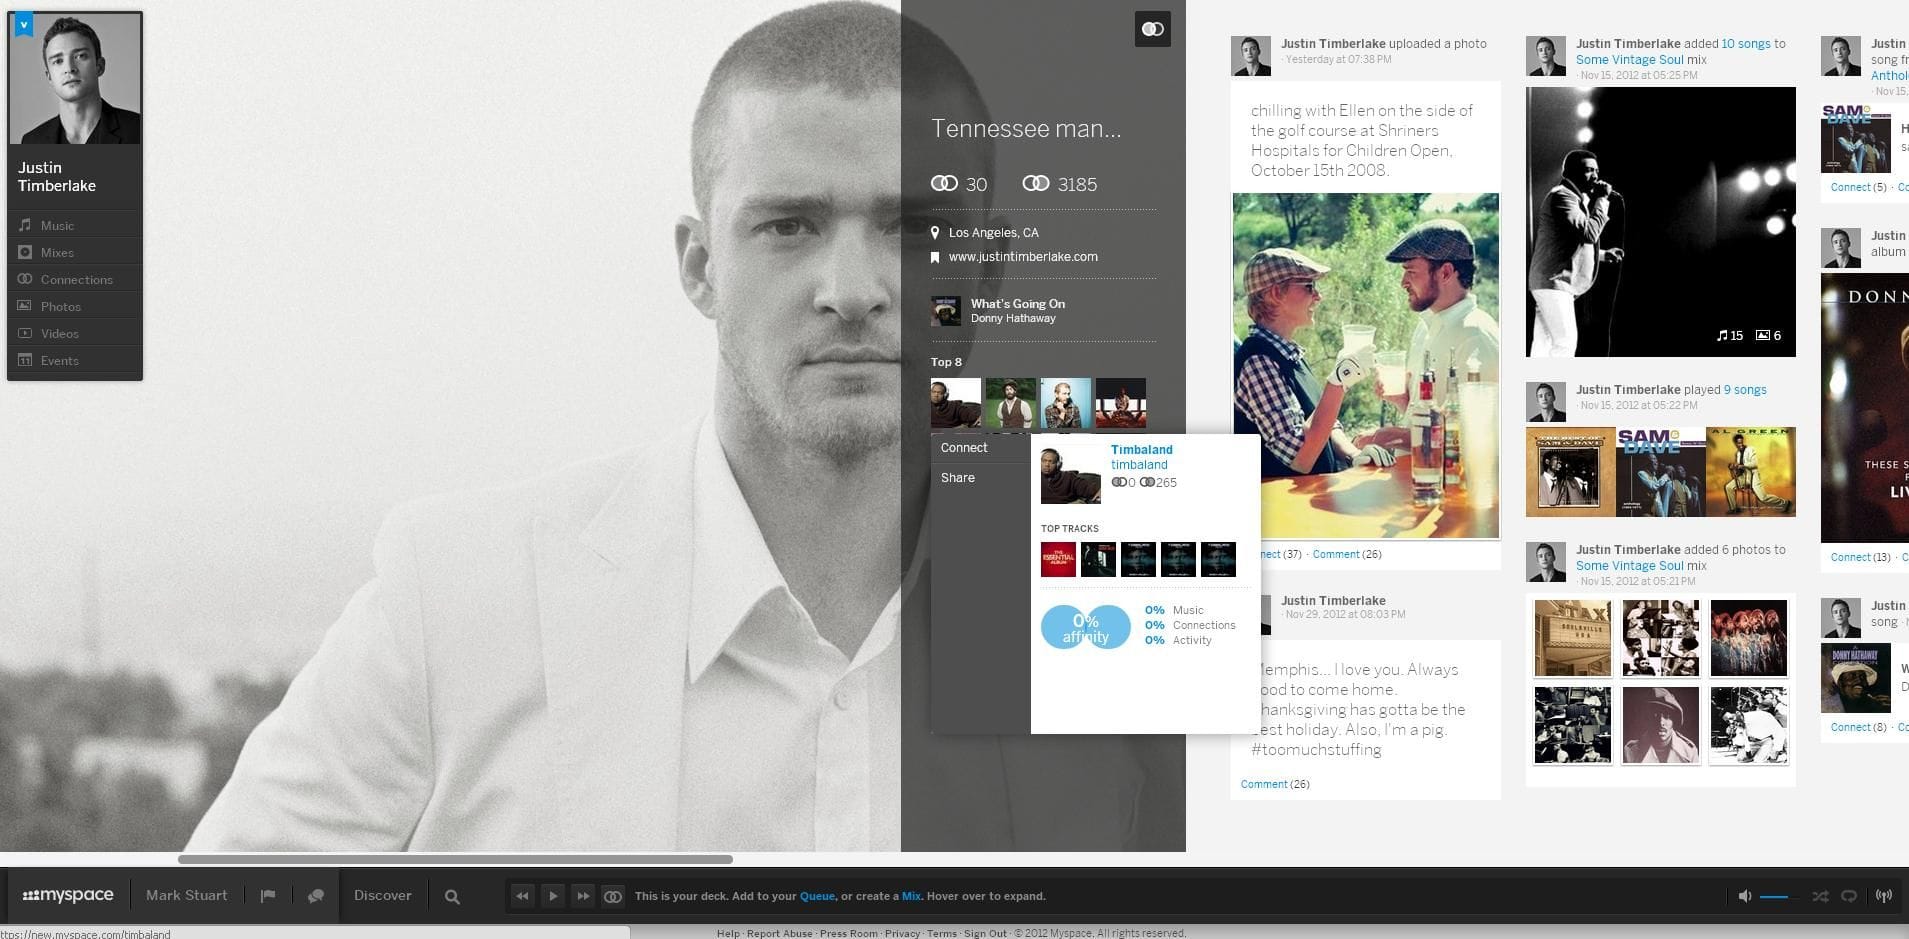Open the Photos section in sidebar

pyautogui.click(x=60, y=307)
